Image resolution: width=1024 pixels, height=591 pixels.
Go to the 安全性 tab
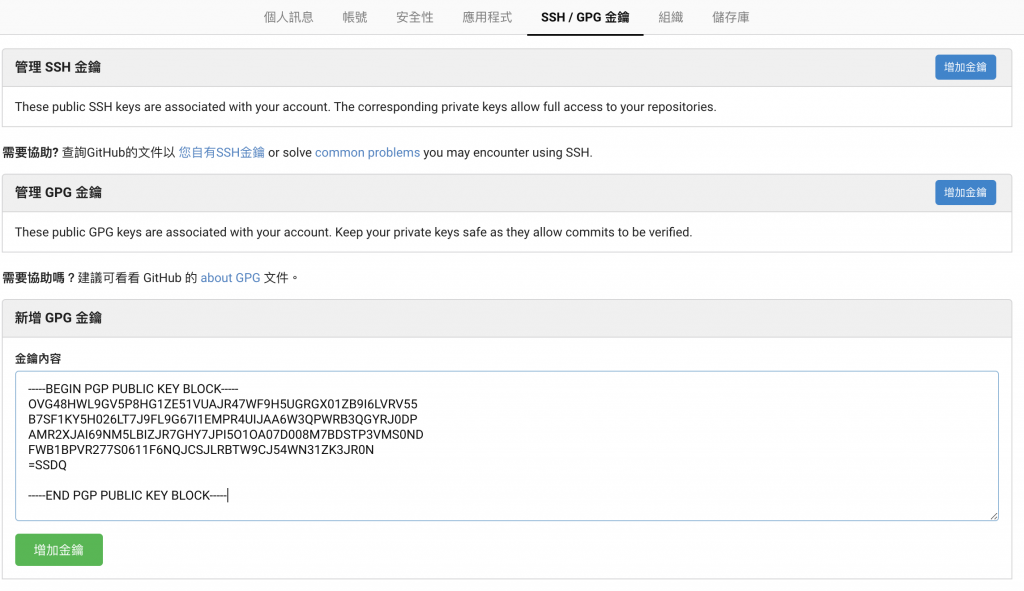(414, 17)
